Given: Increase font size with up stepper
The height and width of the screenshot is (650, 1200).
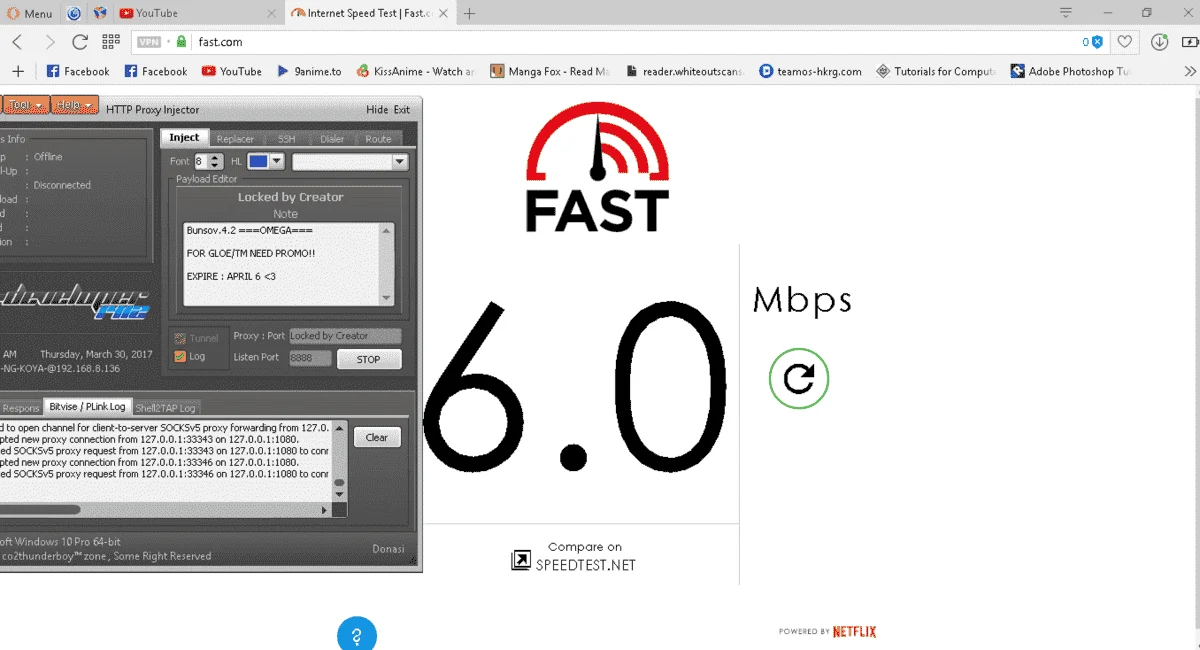Looking at the screenshot, I should (x=216, y=157).
